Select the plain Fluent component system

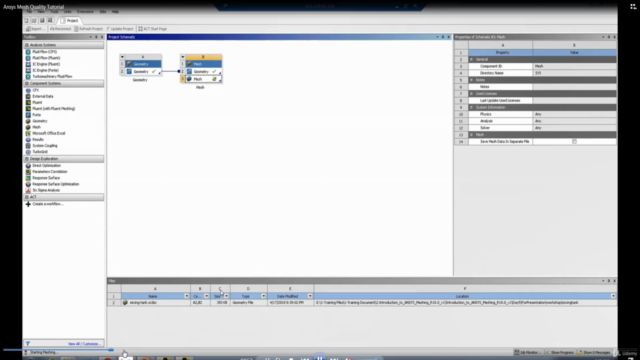click(37, 102)
